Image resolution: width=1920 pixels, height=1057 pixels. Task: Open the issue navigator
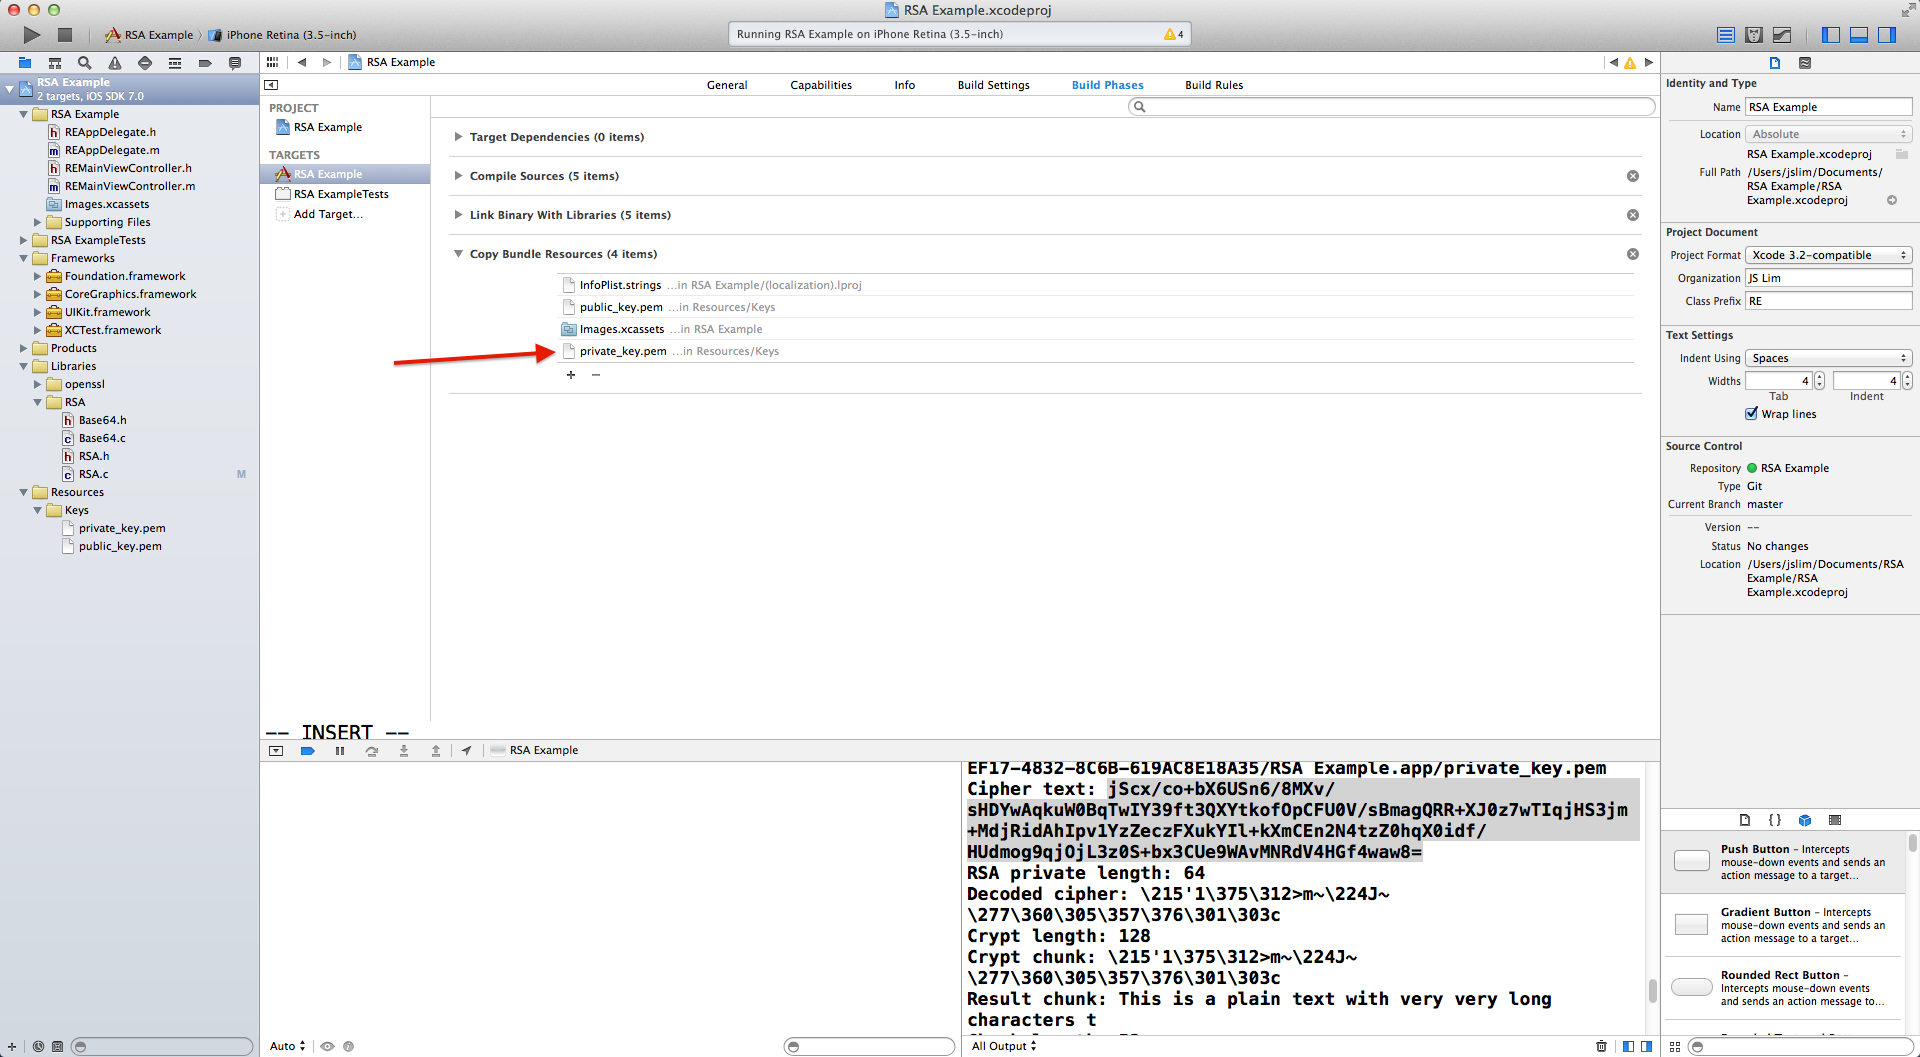coord(115,63)
